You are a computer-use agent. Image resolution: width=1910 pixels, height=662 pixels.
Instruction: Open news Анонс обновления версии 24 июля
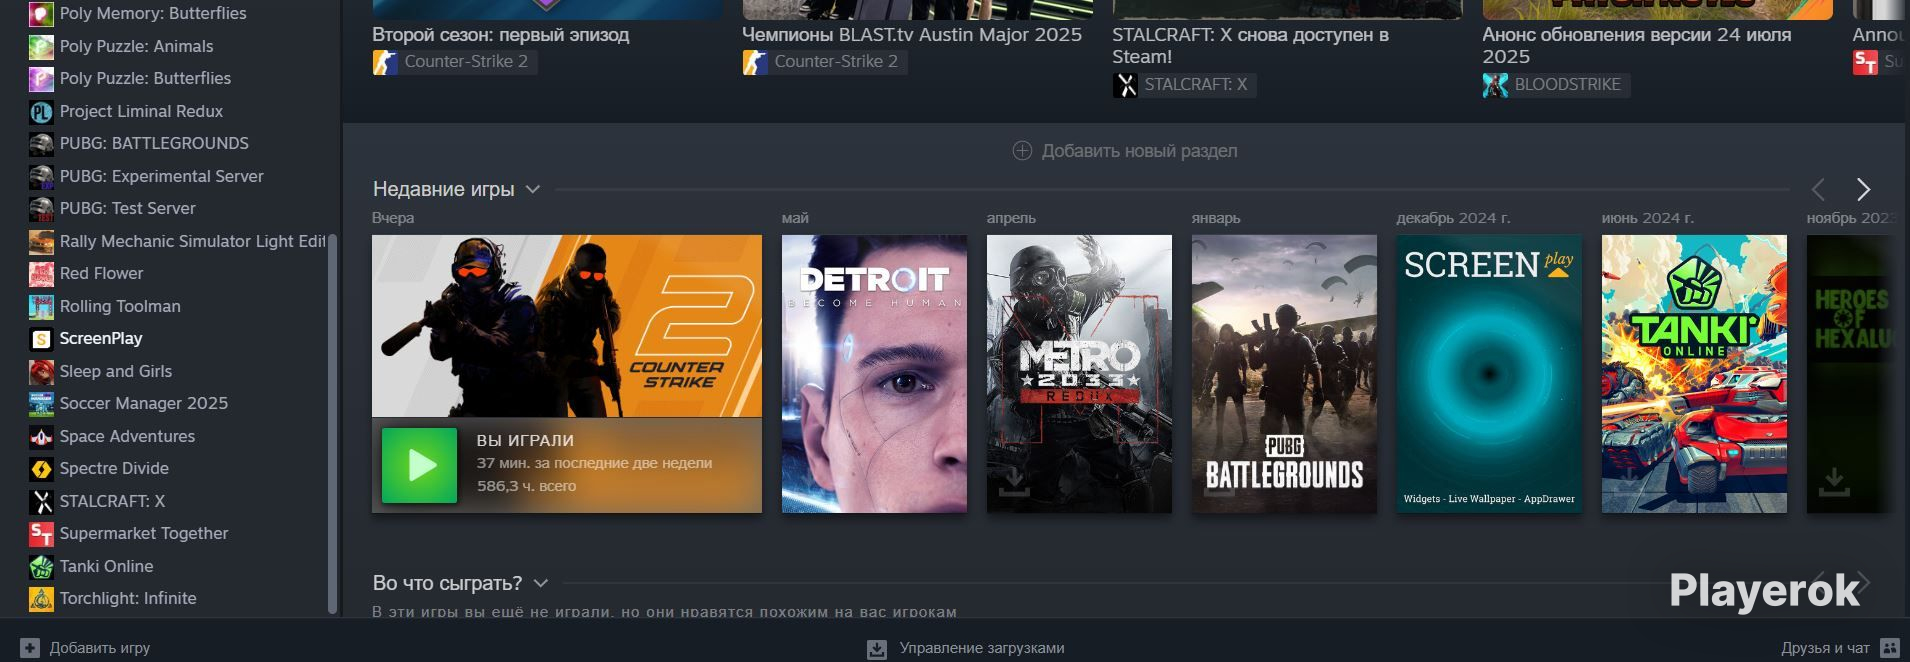click(x=1636, y=46)
